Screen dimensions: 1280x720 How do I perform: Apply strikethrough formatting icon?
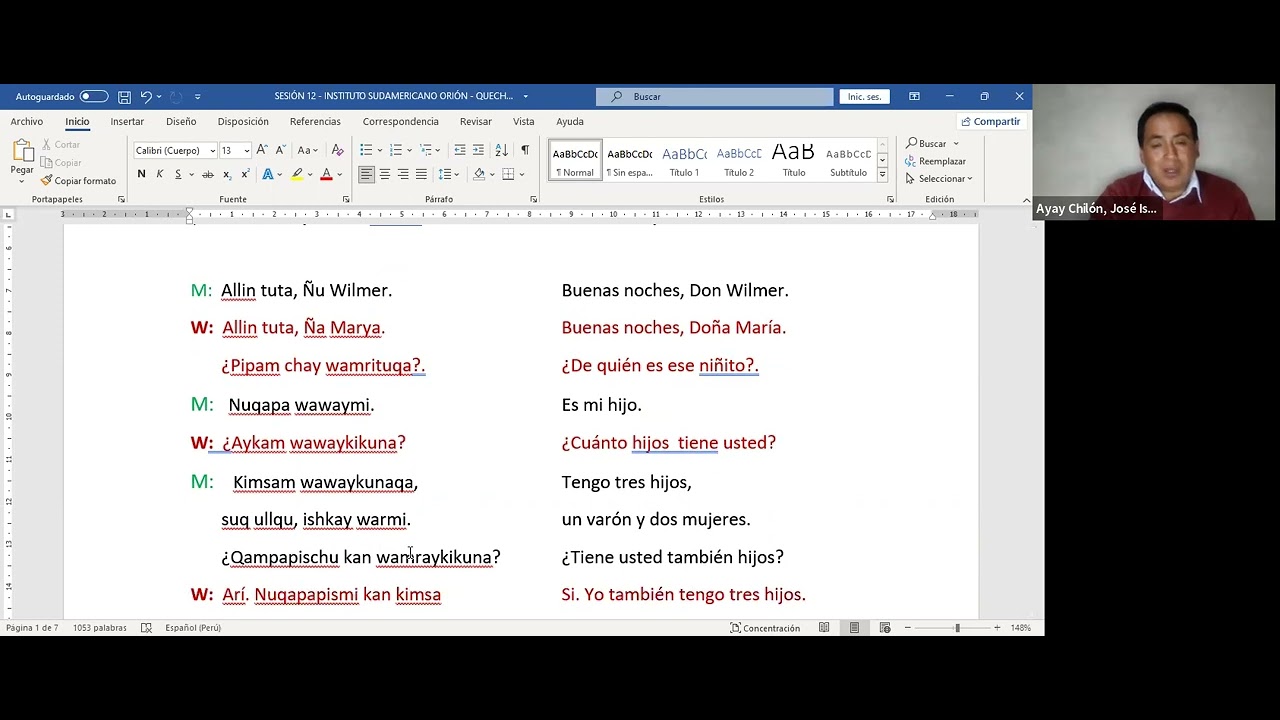pos(208,174)
